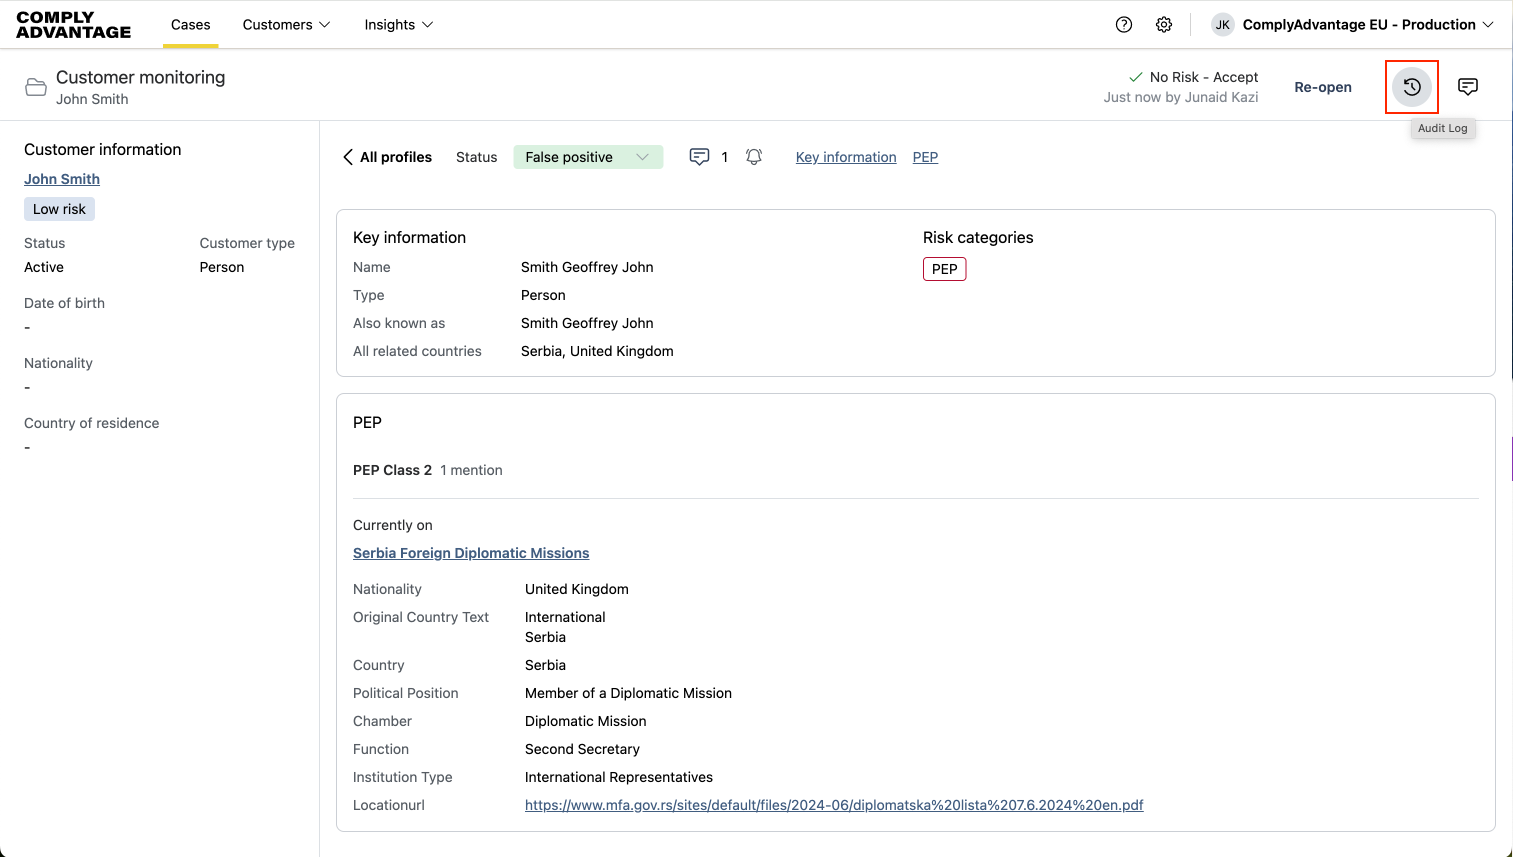
Task: Jump to PEP section link
Action: click(925, 157)
